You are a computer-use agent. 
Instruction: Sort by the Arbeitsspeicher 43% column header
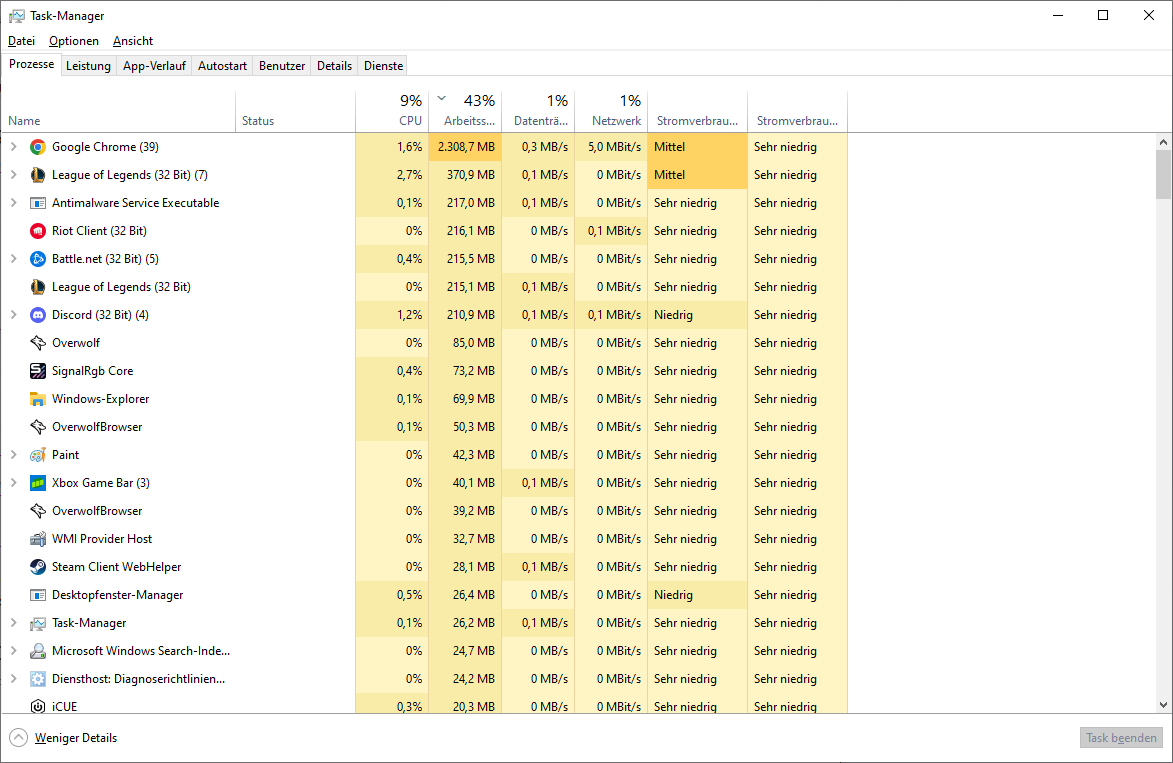pyautogui.click(x=465, y=111)
